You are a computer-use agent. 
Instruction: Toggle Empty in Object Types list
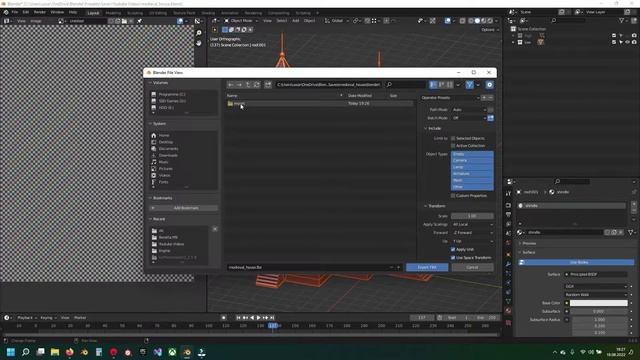click(472, 154)
